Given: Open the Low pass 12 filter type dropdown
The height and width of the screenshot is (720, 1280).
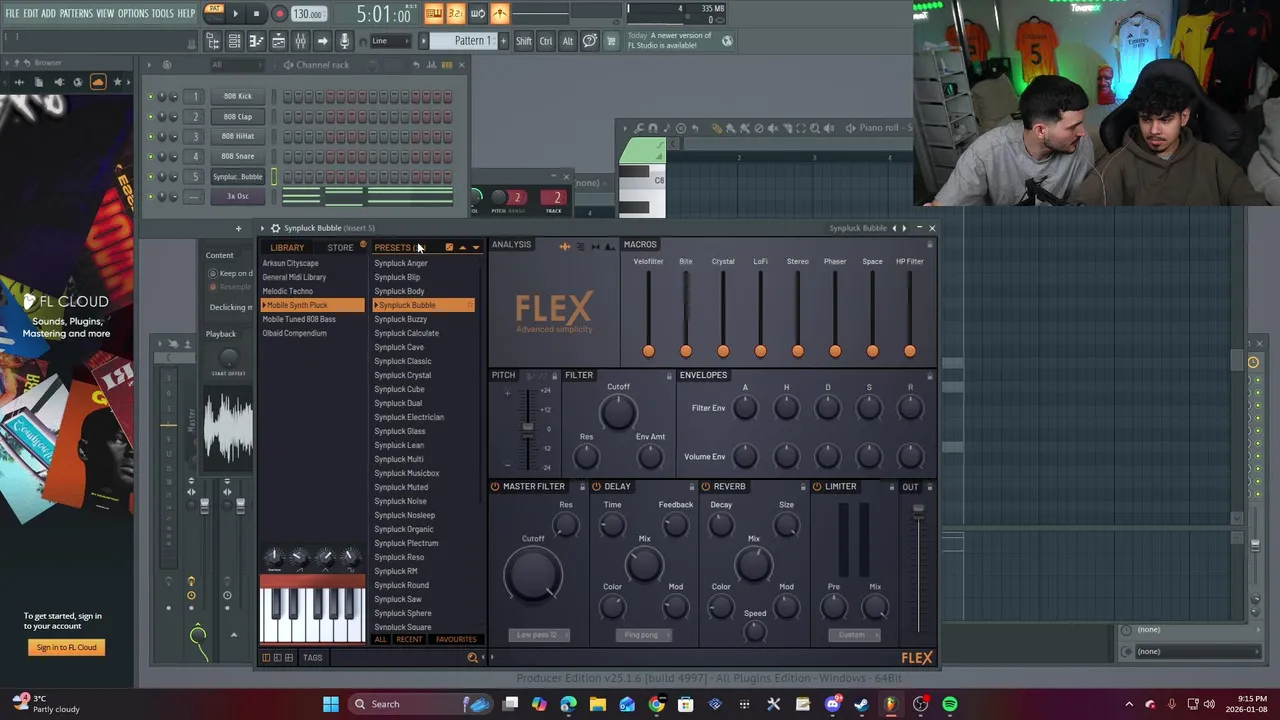Looking at the screenshot, I should tap(538, 635).
